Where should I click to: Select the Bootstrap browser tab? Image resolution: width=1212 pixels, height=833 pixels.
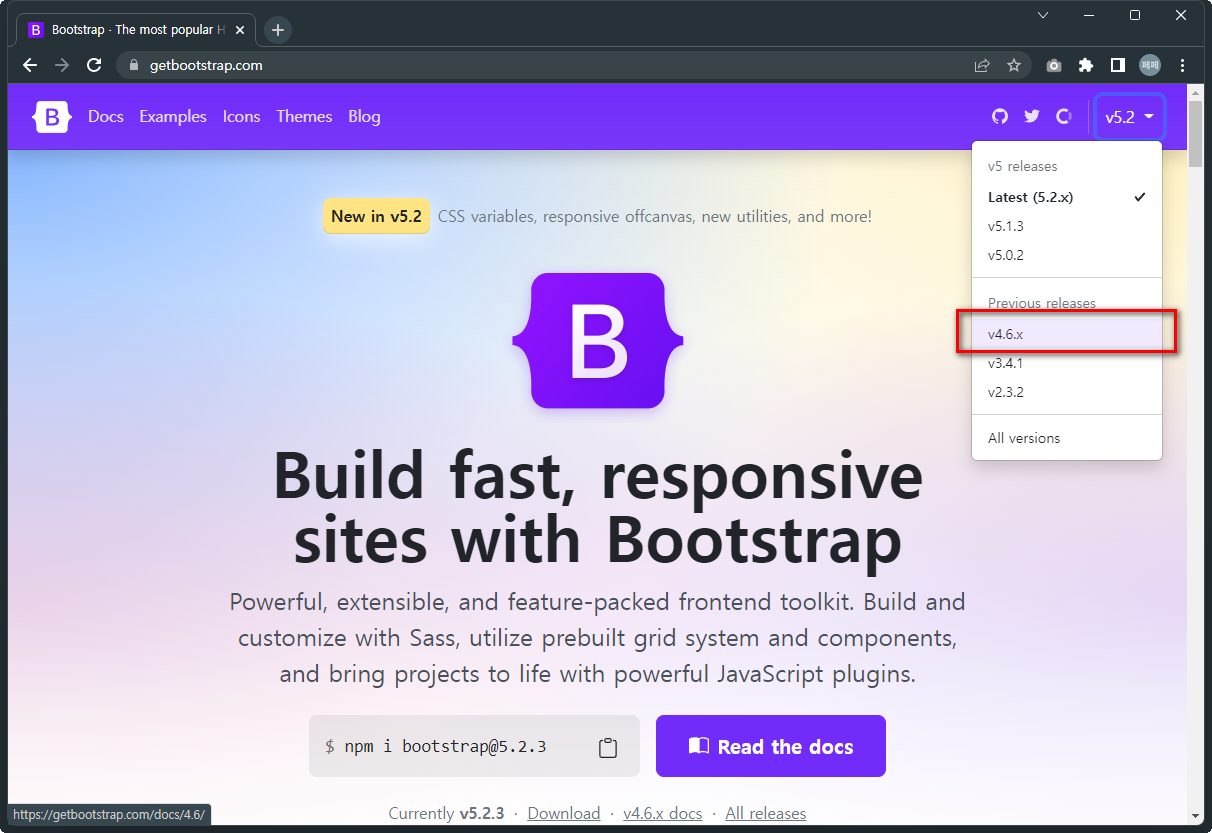coord(135,30)
